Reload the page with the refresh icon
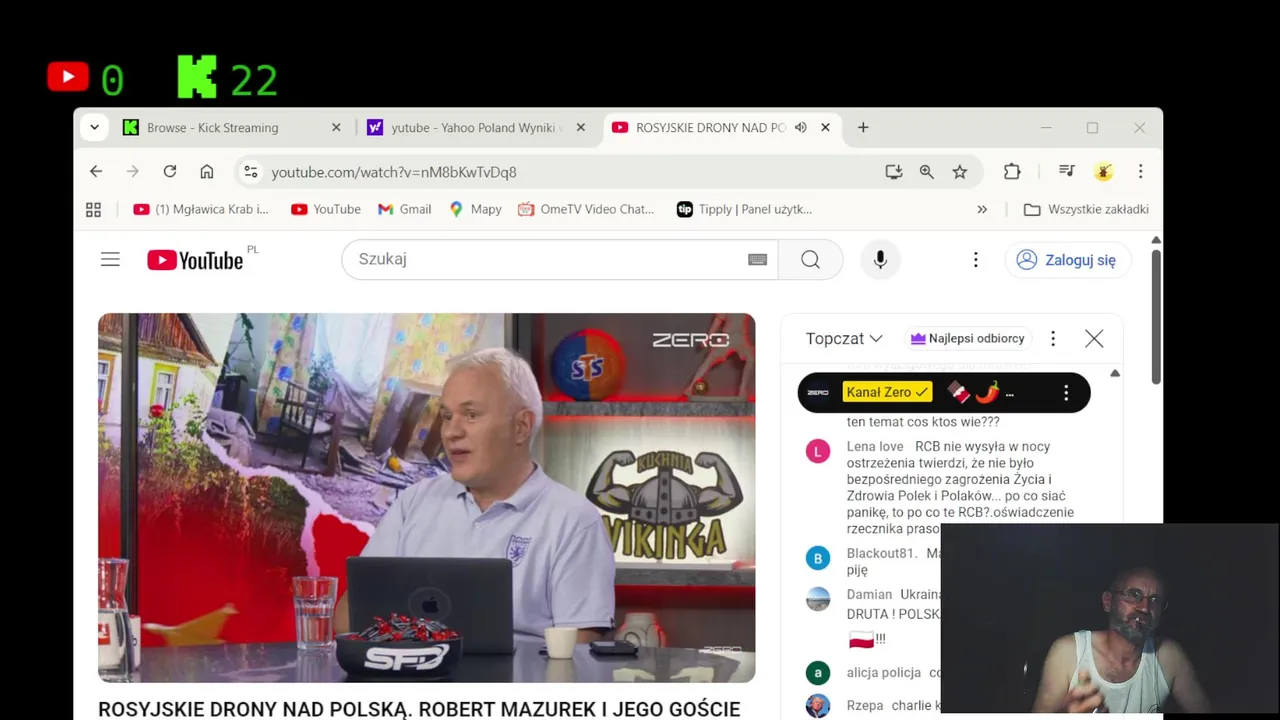1280x720 pixels. 170,172
